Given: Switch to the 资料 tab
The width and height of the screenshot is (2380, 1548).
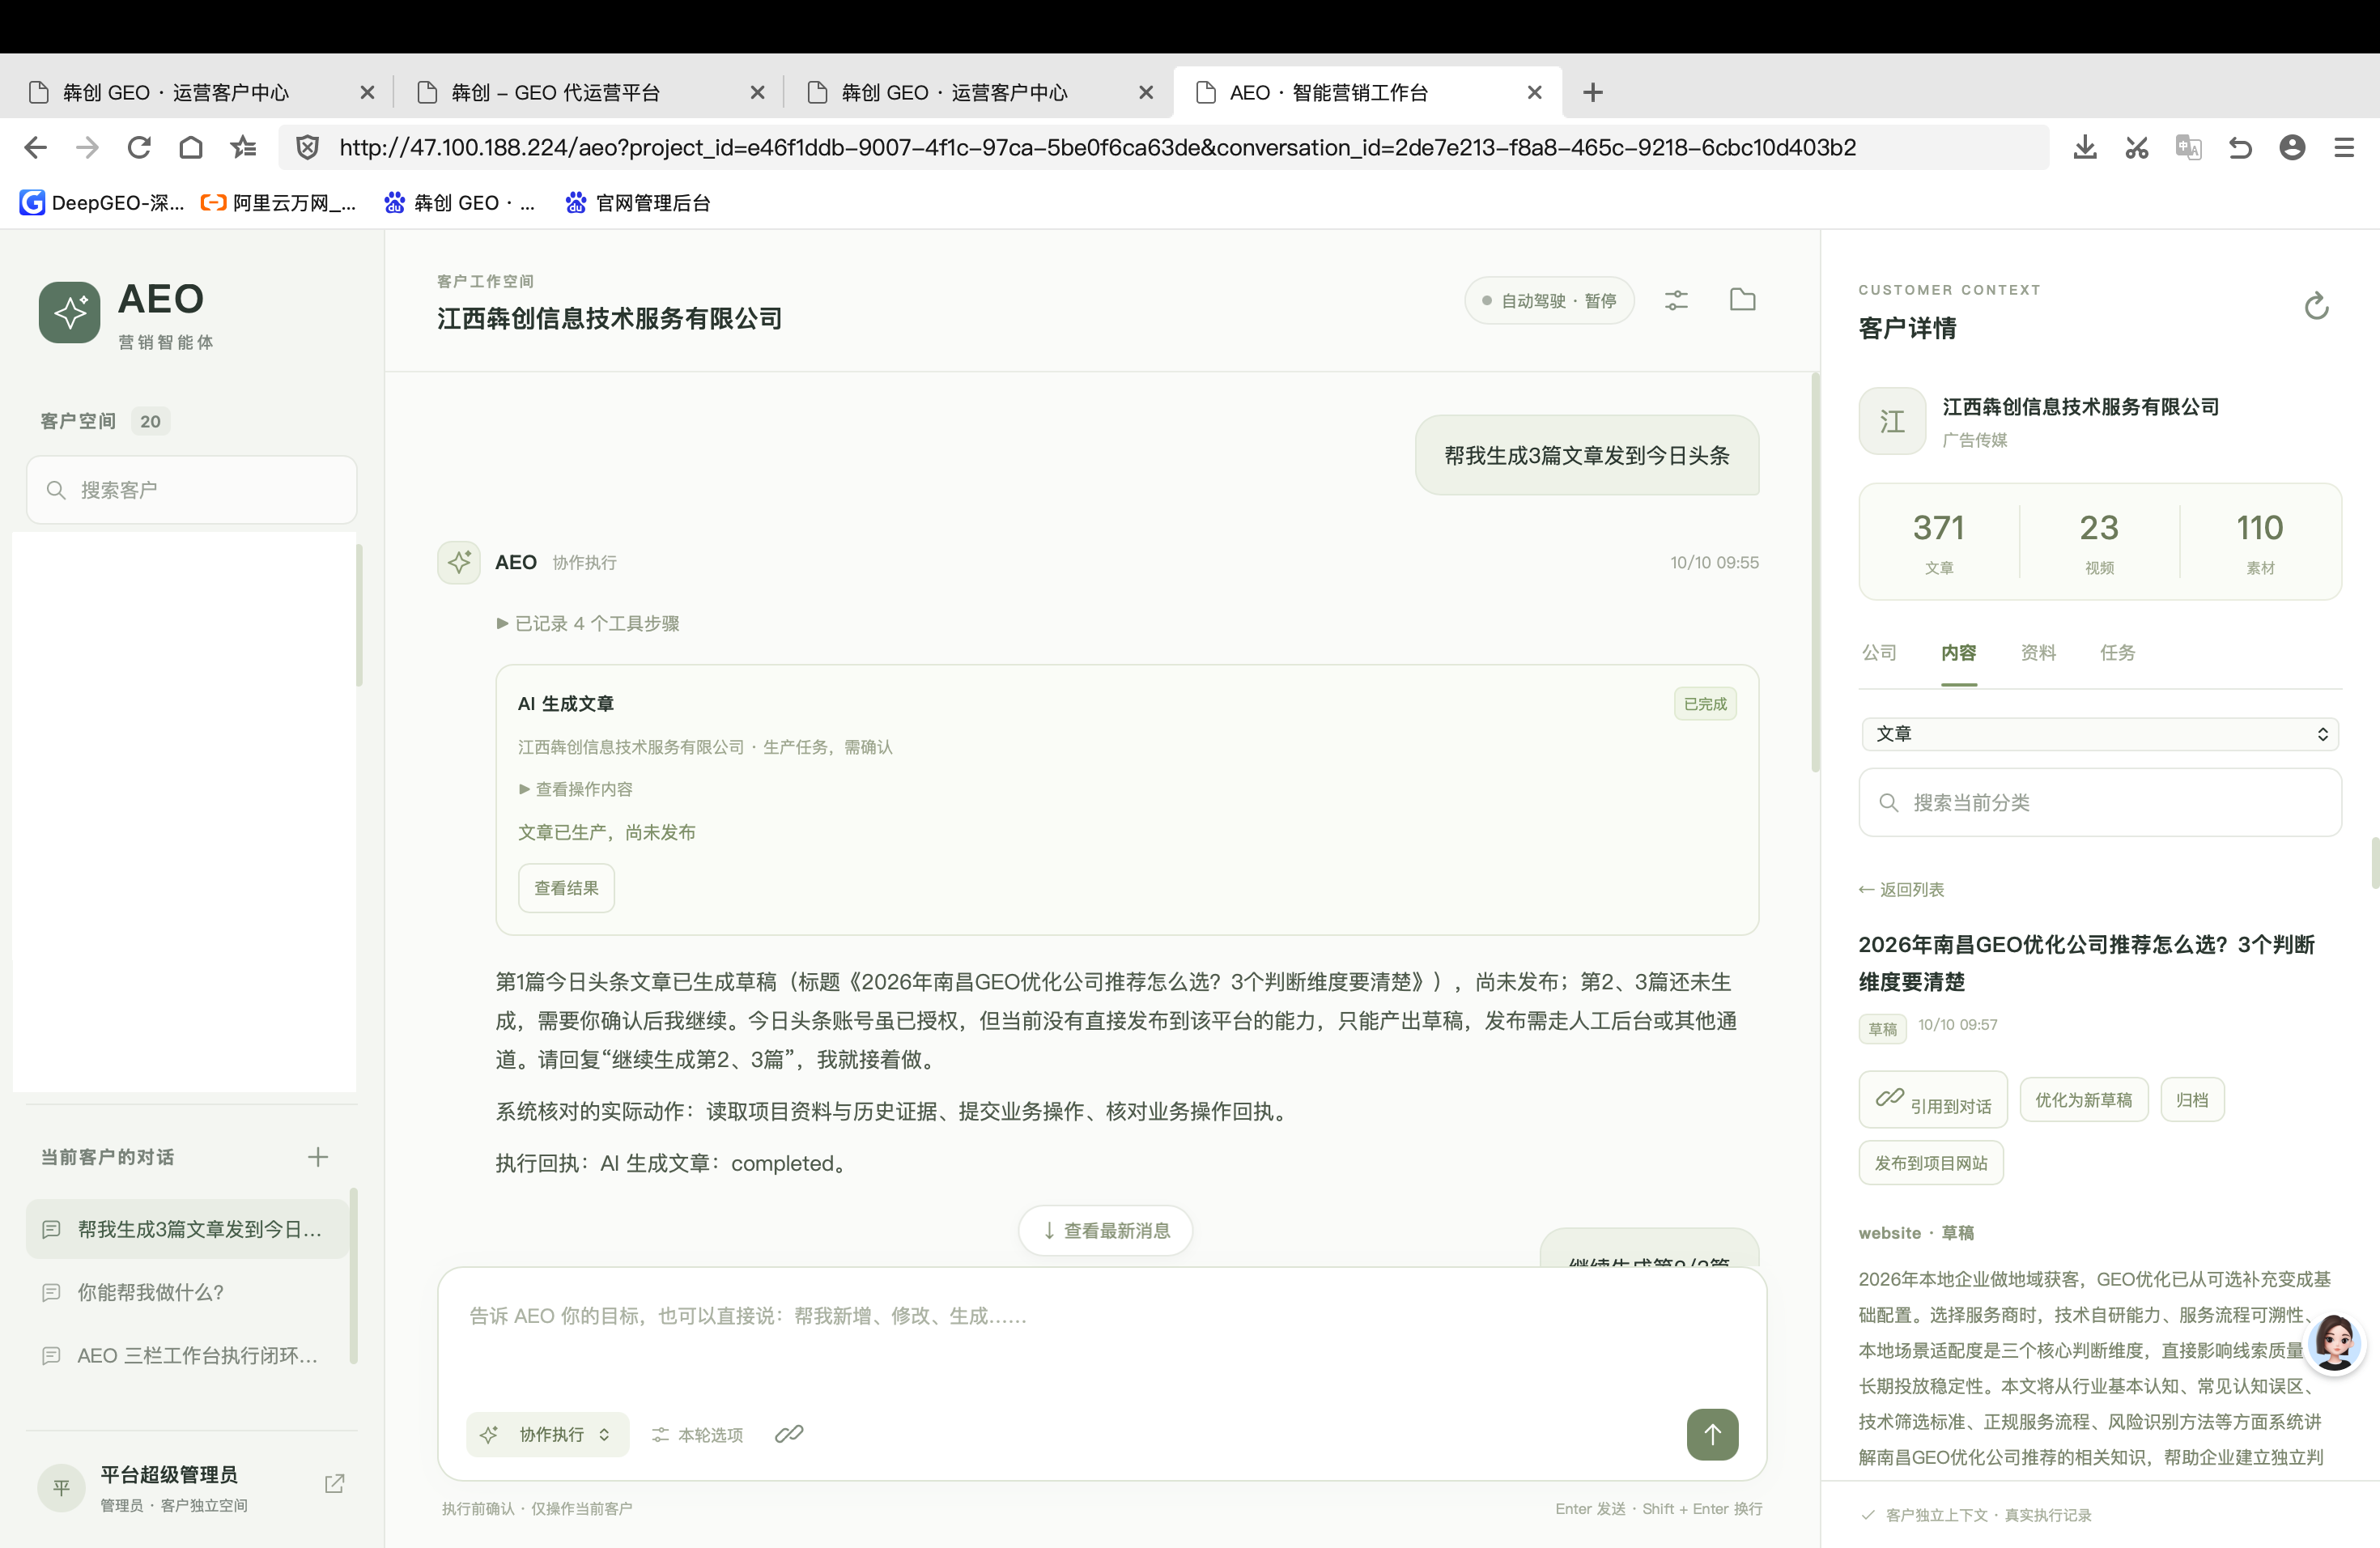Looking at the screenshot, I should [x=2038, y=653].
